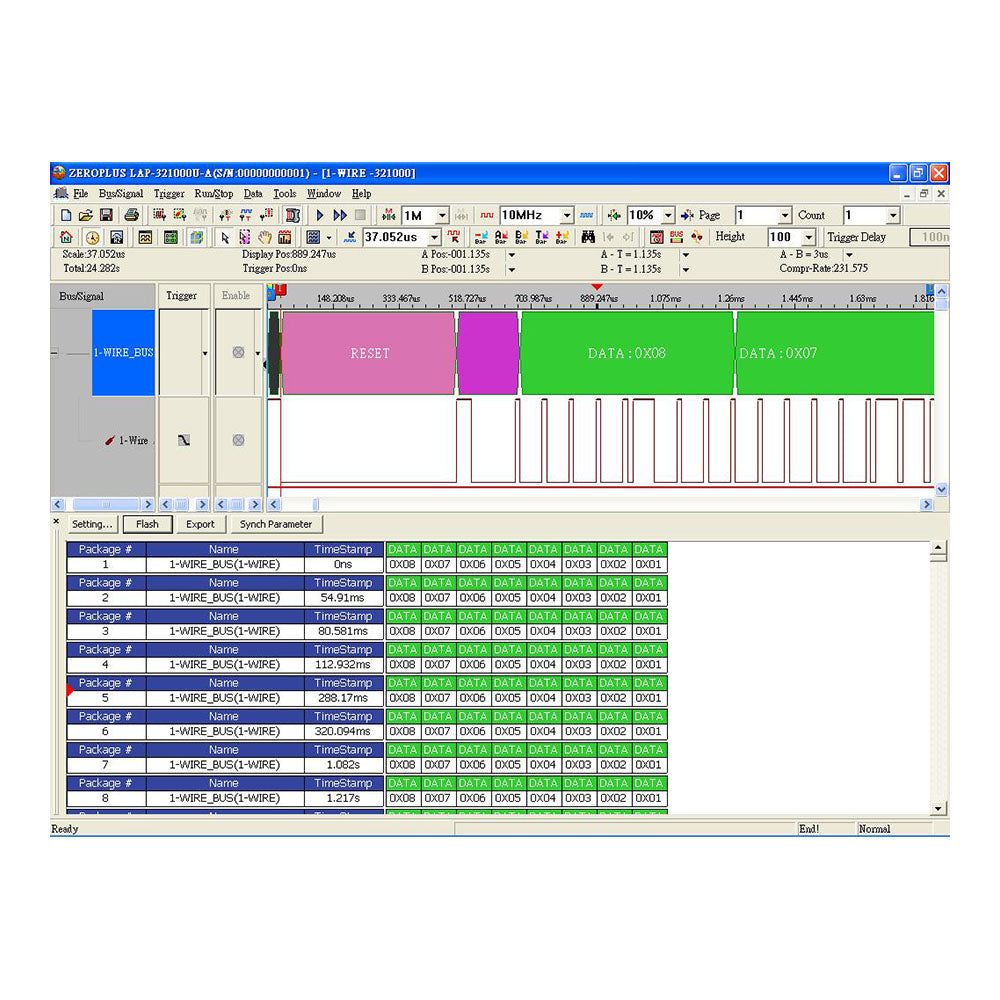Select the arrow cursor tool icon
This screenshot has height=1000, width=1000.
226,237
